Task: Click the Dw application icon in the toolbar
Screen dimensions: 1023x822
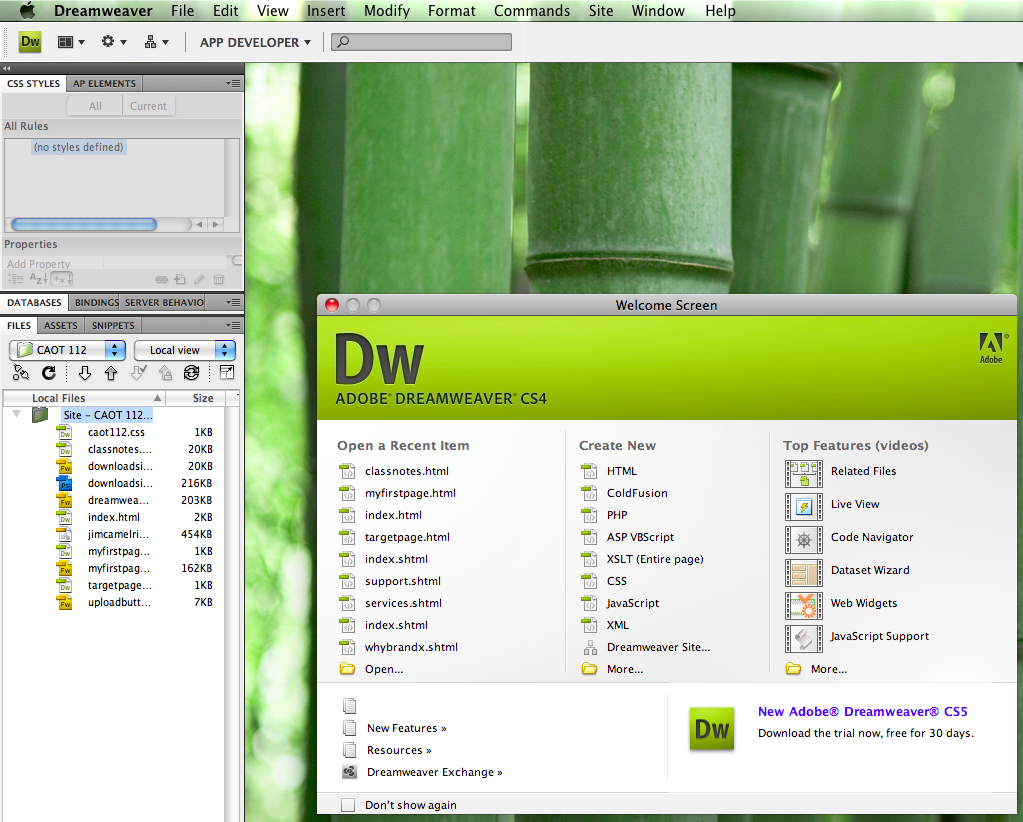Action: 30,42
